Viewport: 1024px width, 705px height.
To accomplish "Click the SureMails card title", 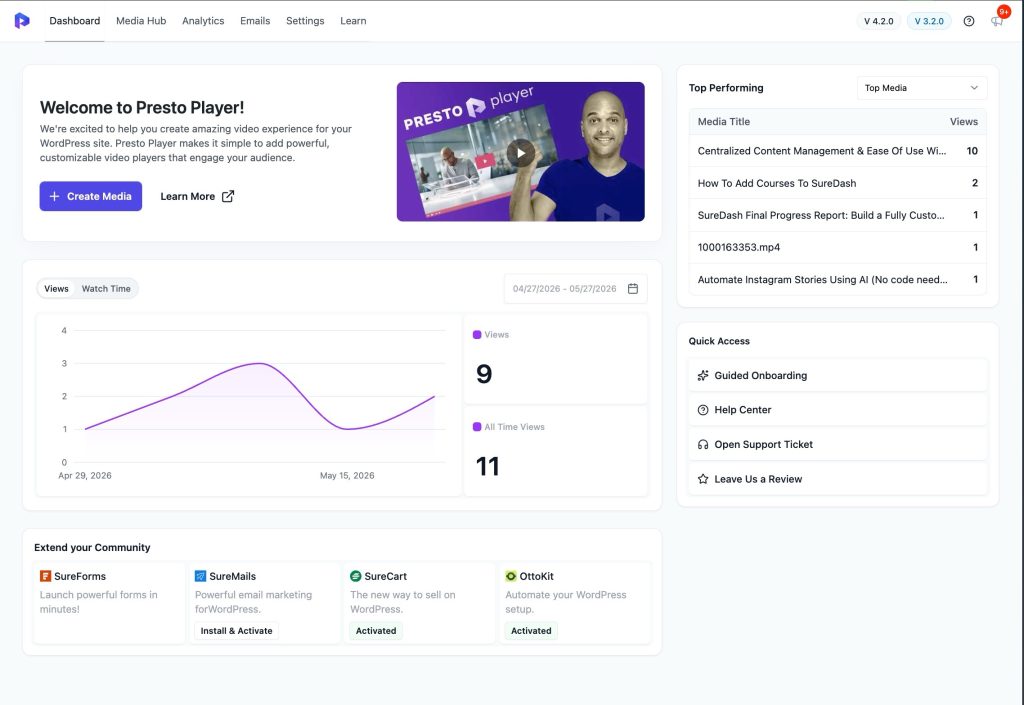I will point(232,576).
